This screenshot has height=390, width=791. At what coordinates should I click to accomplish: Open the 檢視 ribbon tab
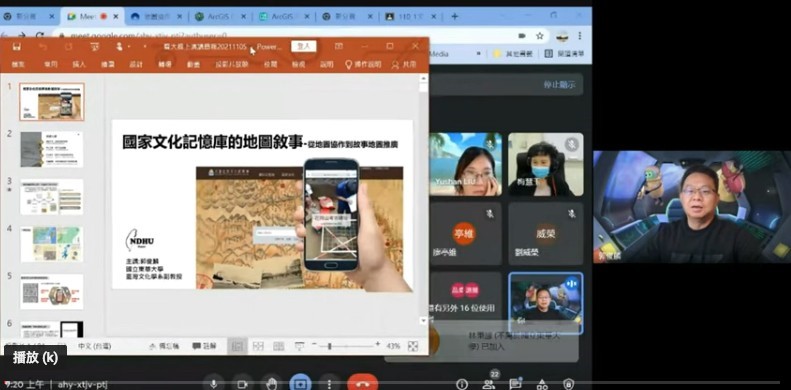299,65
